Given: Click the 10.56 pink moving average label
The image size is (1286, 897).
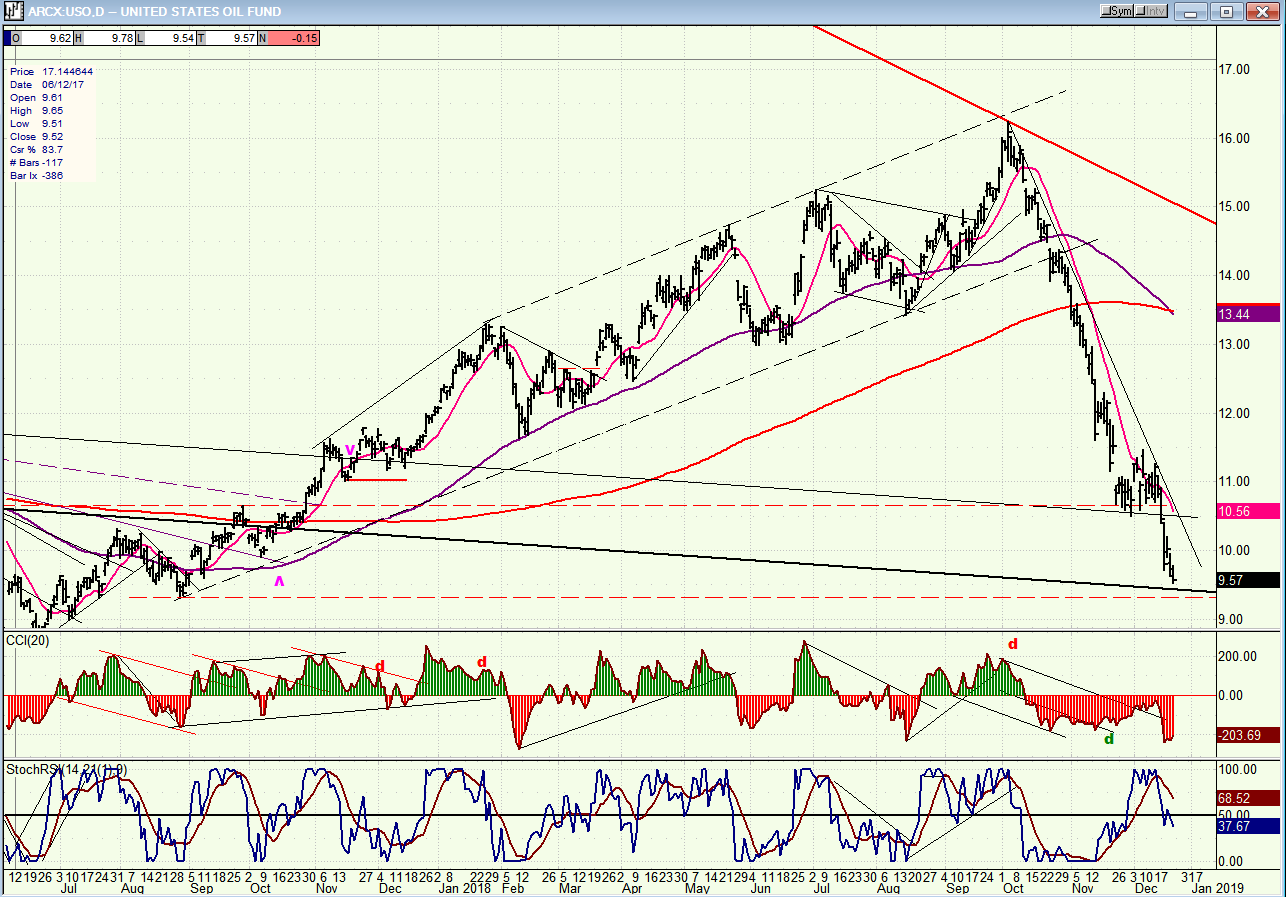Looking at the screenshot, I should (1248, 511).
